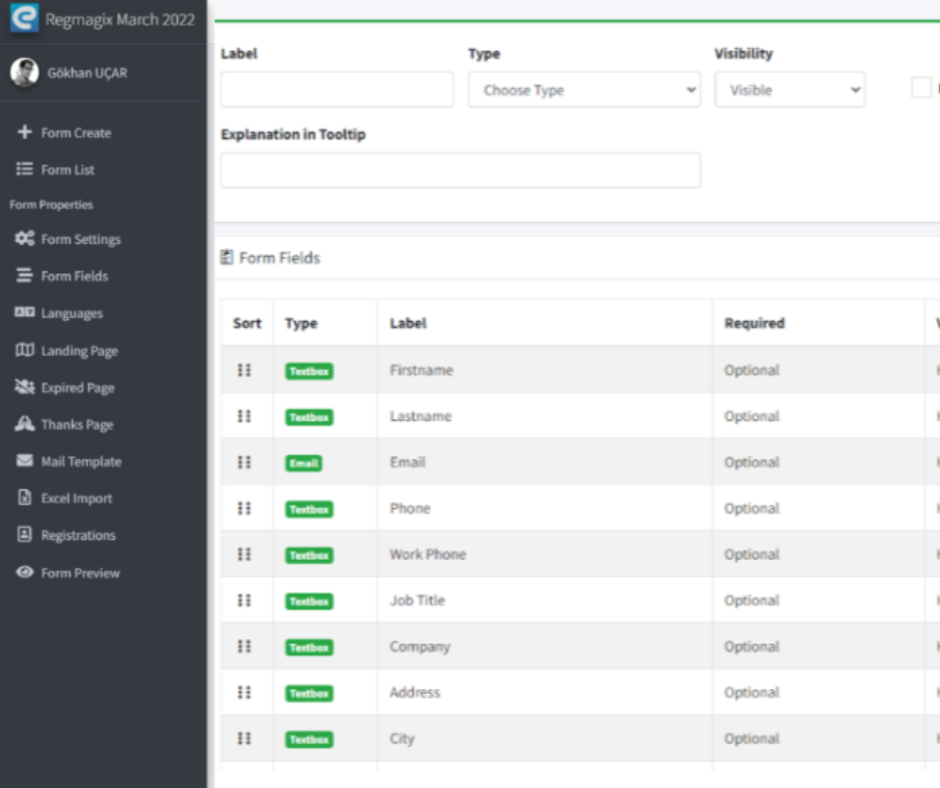Focus the Explanation in Tooltip text box
The height and width of the screenshot is (788, 940).
[460, 171]
